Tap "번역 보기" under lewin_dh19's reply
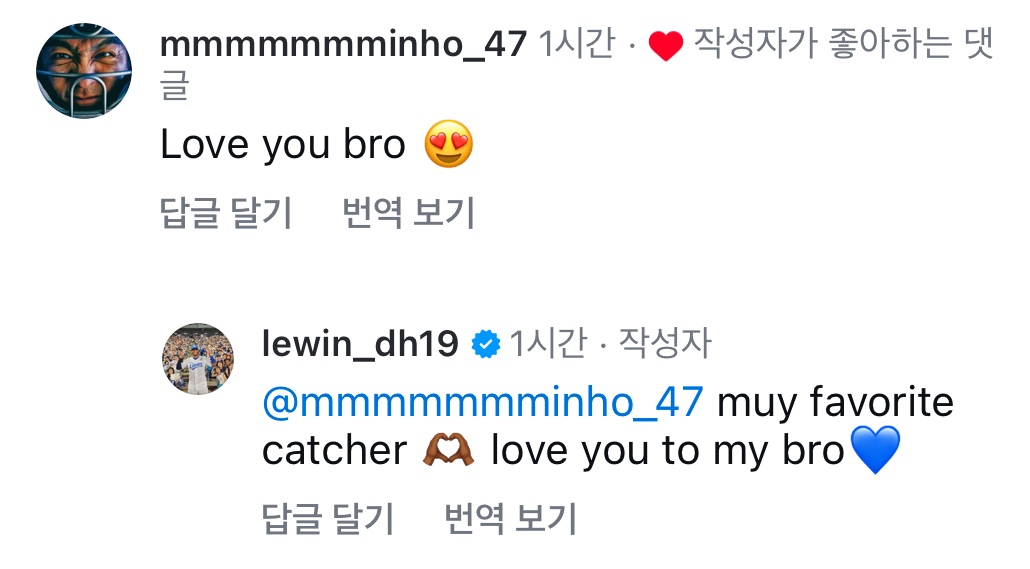 (510, 519)
